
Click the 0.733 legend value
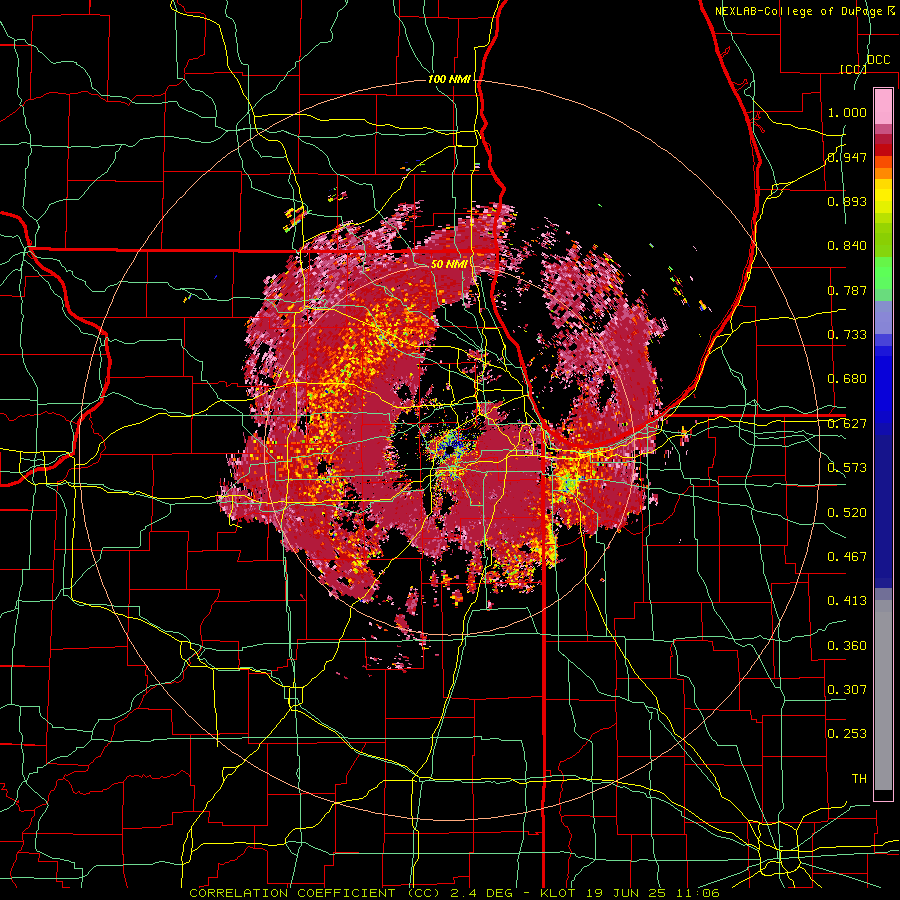[x=847, y=335]
